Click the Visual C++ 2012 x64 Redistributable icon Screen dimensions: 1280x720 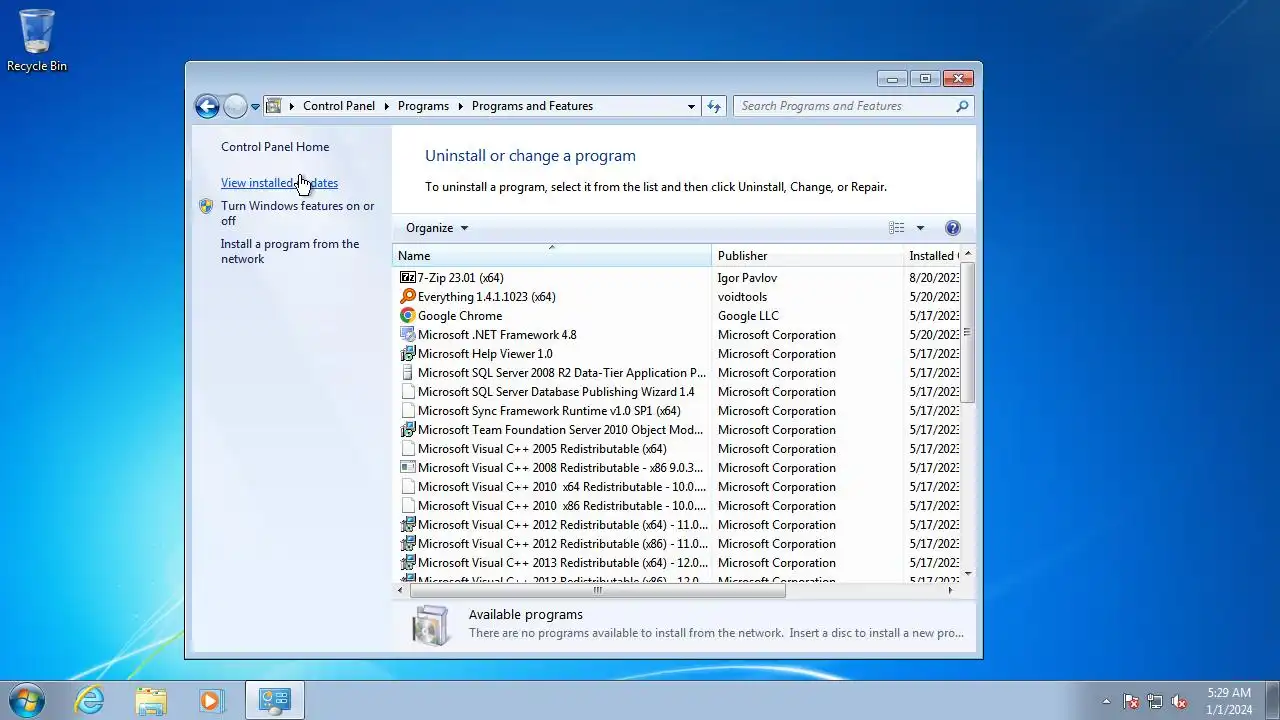click(x=407, y=524)
